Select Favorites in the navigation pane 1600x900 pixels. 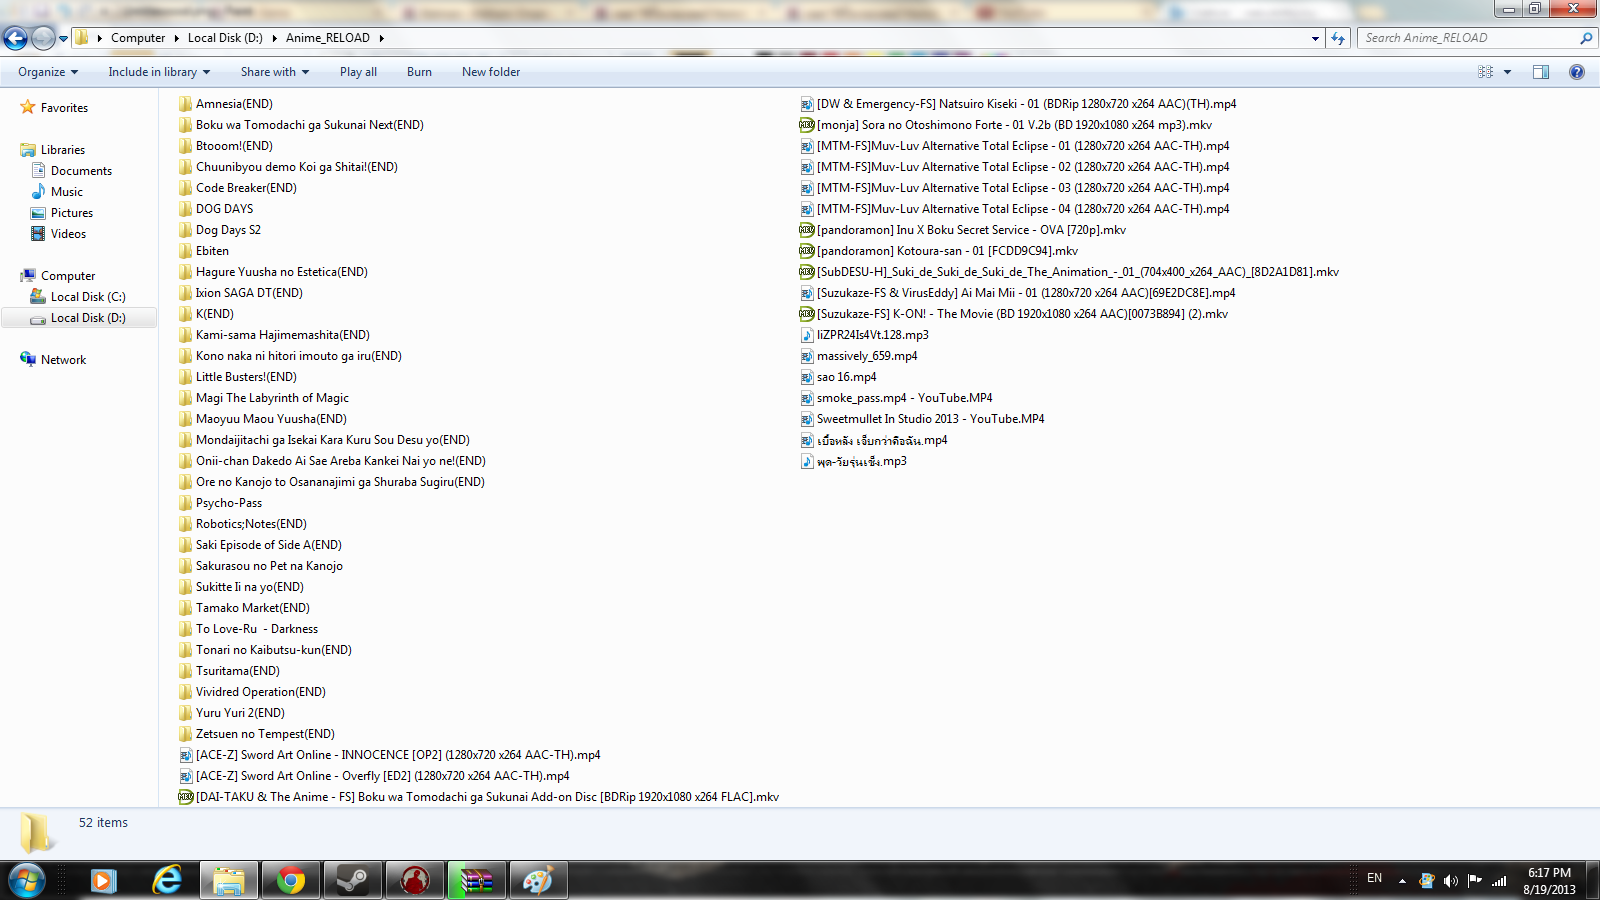64,108
